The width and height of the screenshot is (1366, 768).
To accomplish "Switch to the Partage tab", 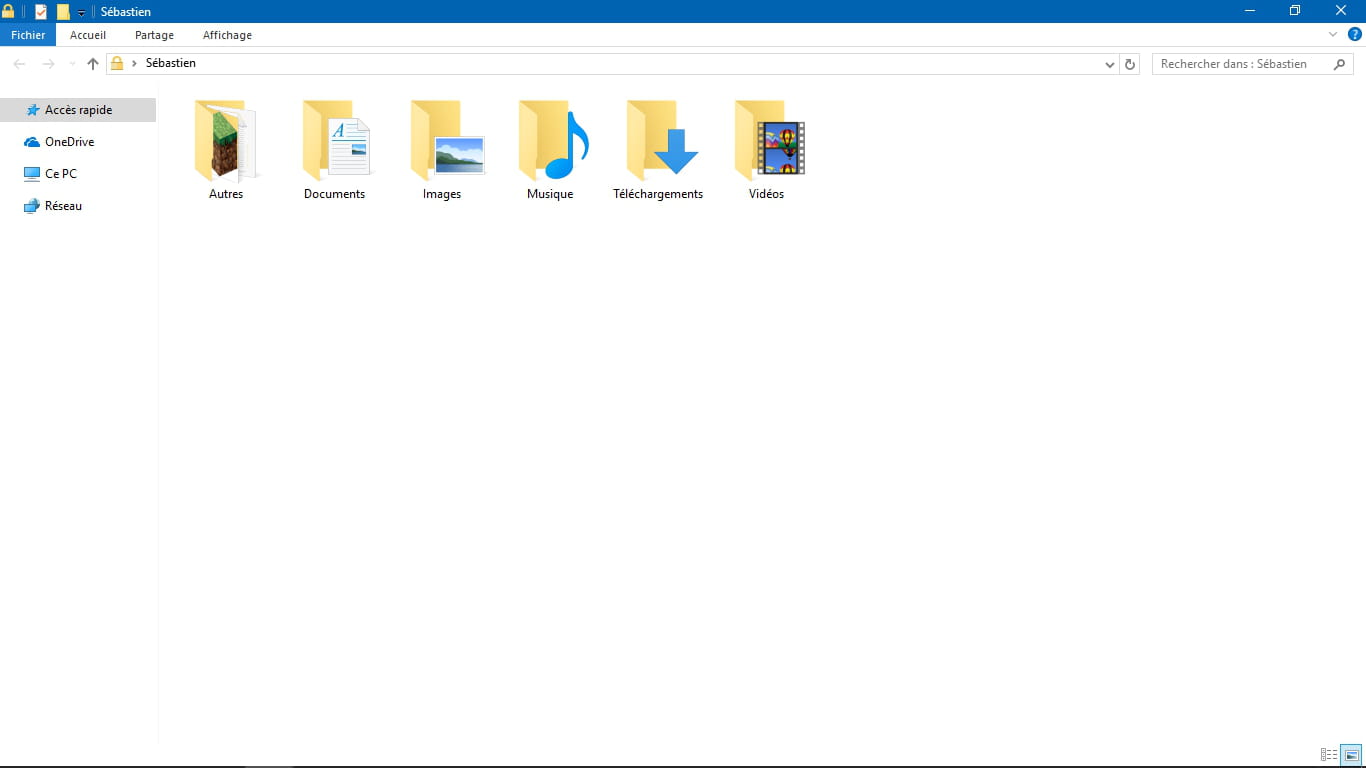I will [x=154, y=35].
